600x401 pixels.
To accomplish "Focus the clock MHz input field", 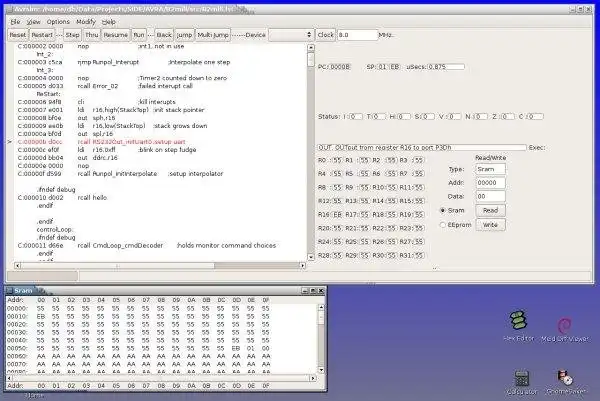I will pos(357,35).
